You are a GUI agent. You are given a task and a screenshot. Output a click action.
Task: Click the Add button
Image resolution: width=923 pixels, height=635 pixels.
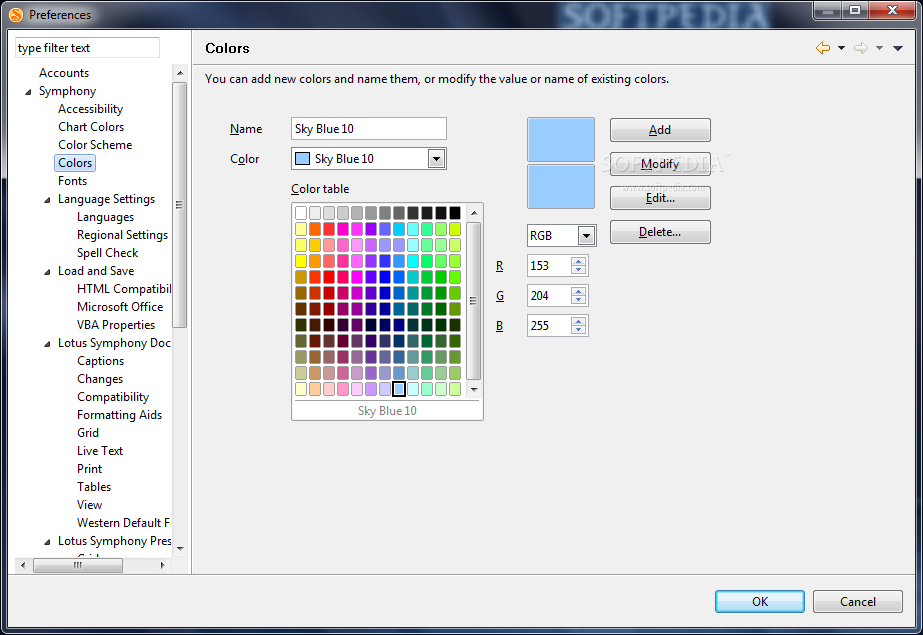660,130
